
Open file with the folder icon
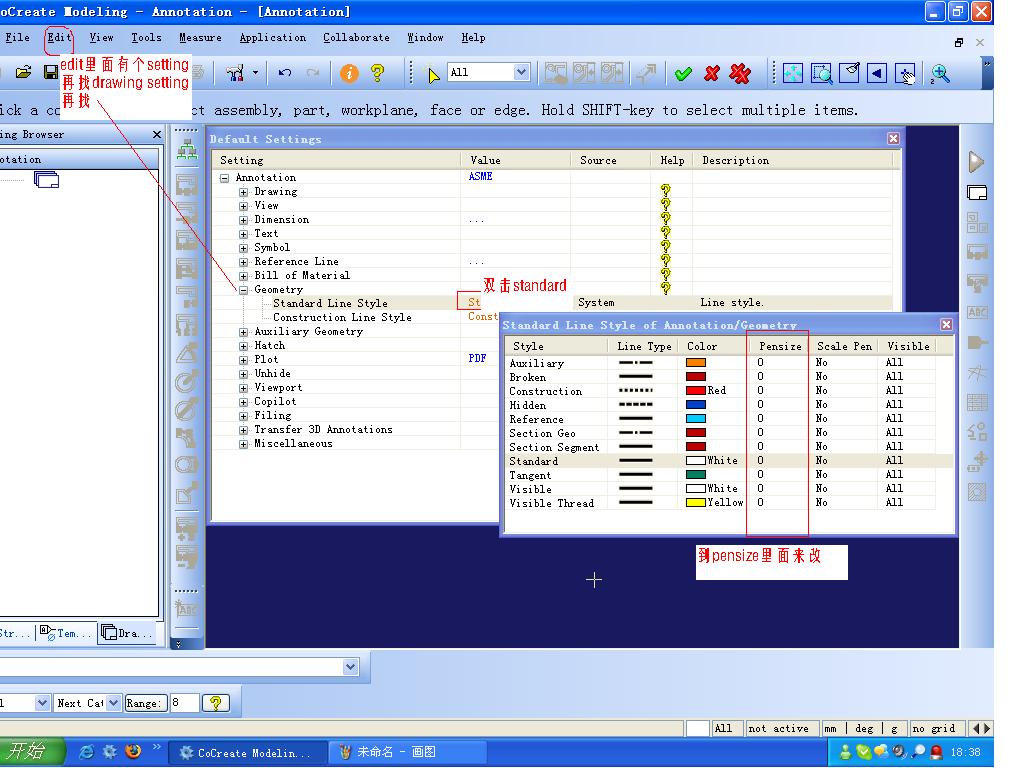click(24, 72)
